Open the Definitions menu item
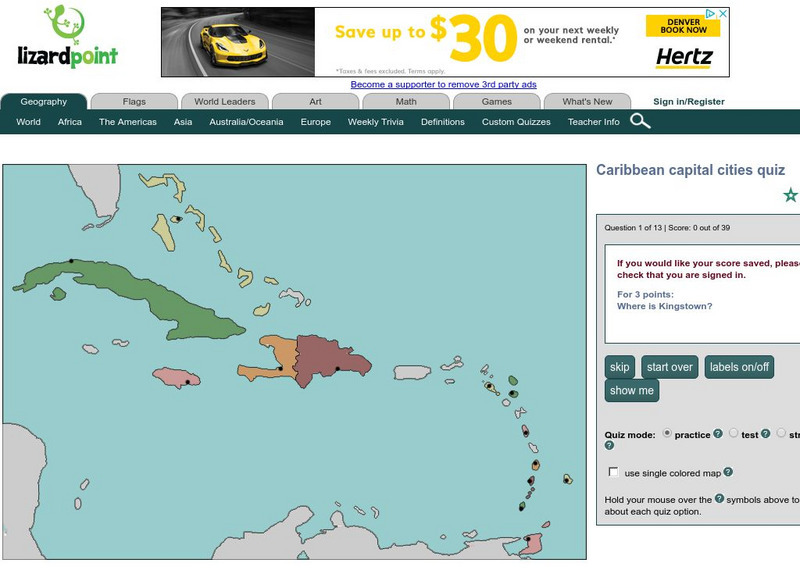This screenshot has height=588, width=800. pyautogui.click(x=443, y=122)
